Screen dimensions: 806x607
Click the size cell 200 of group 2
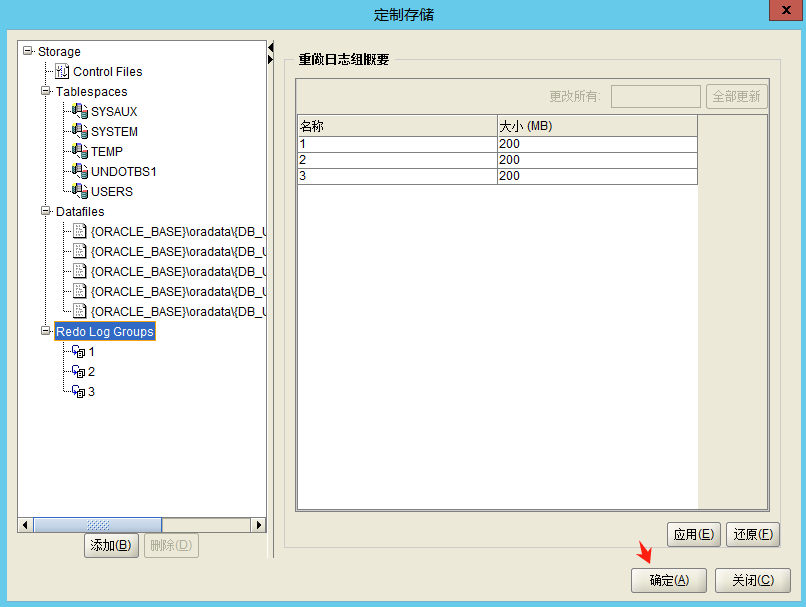pos(597,160)
